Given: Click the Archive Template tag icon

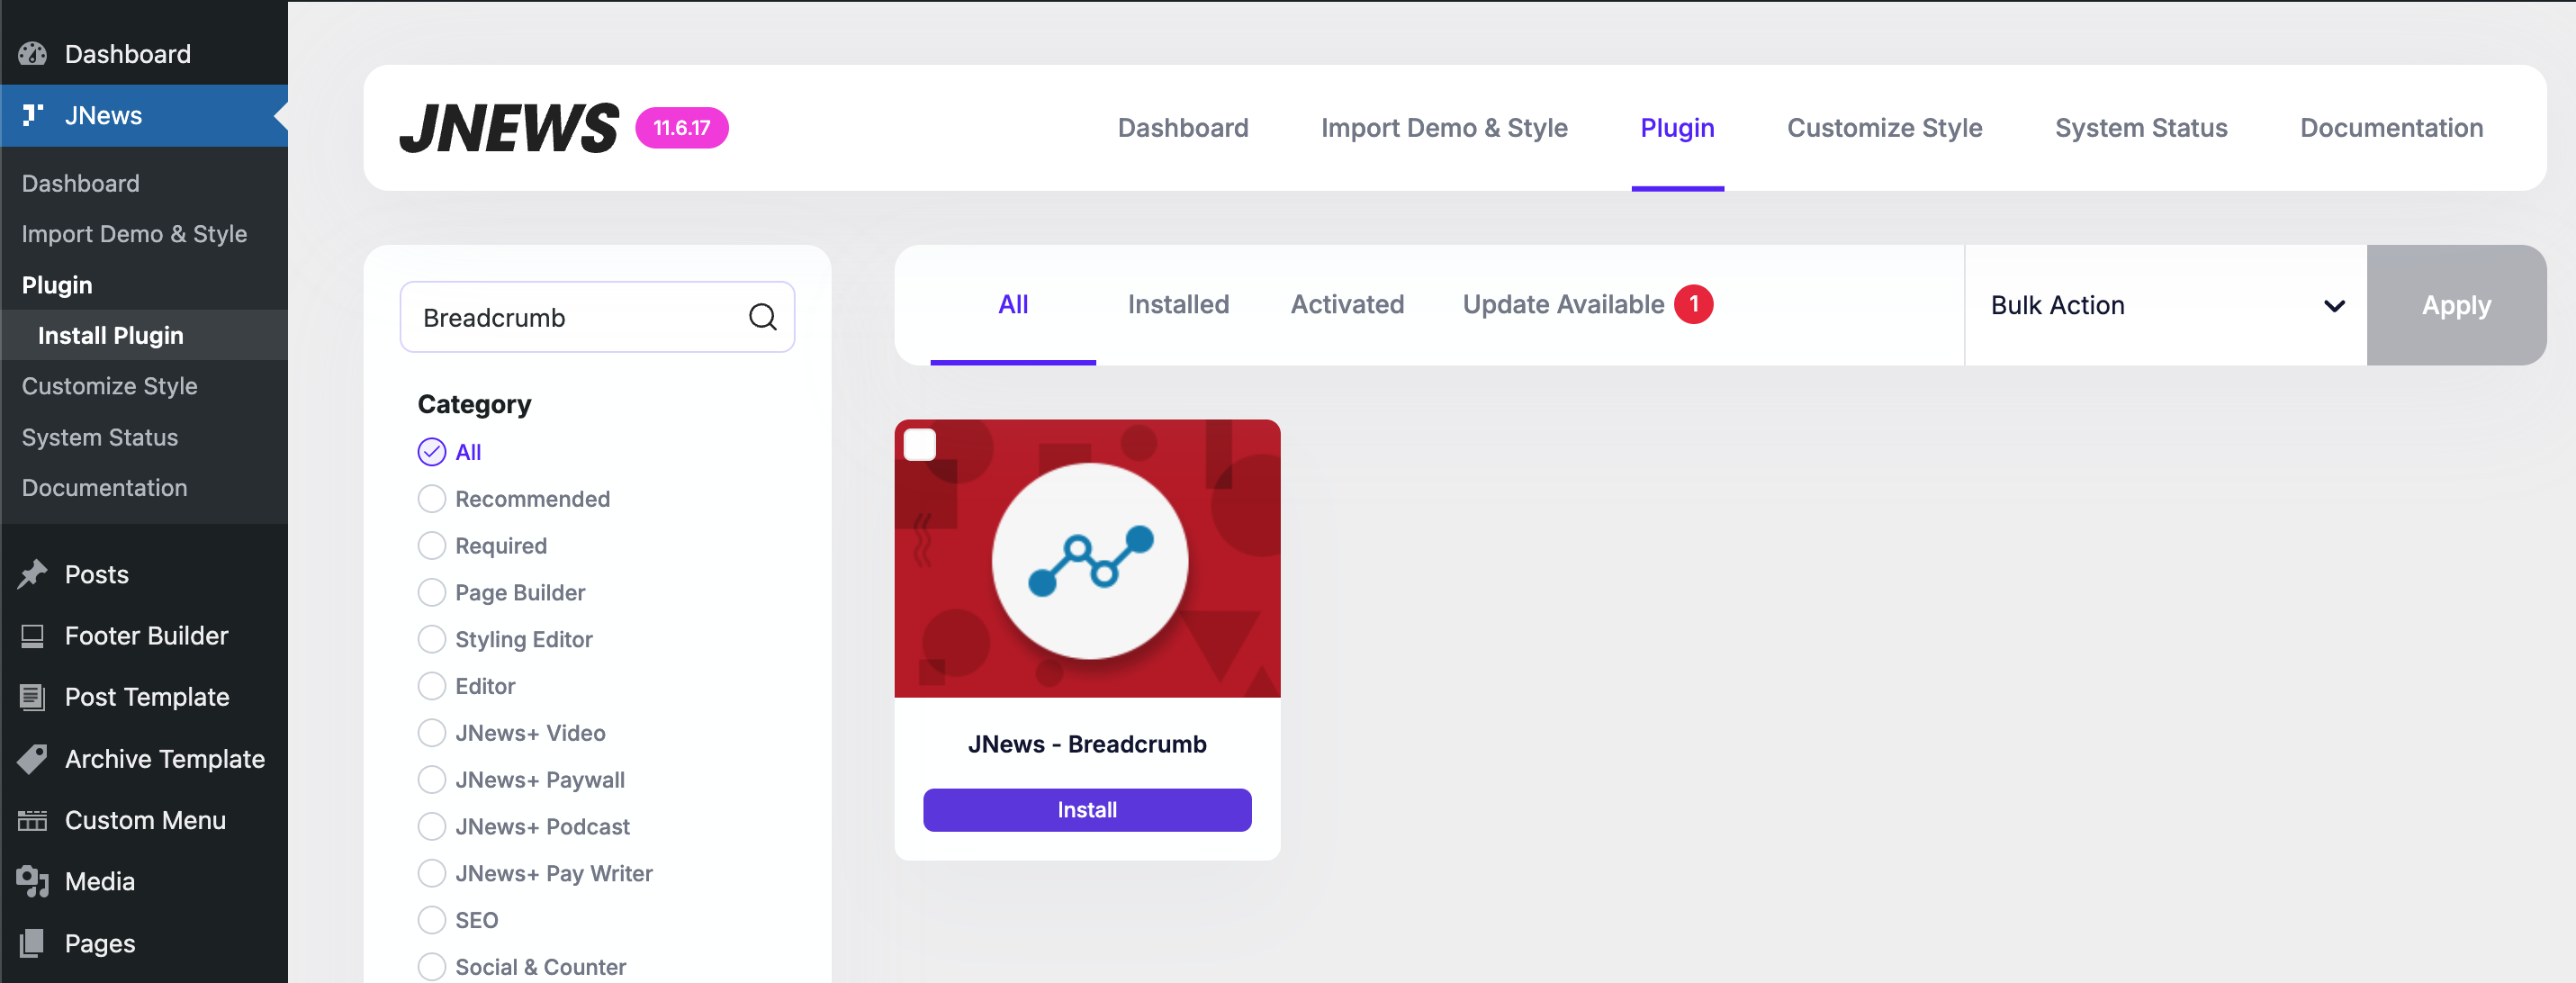Looking at the screenshot, I should coord(32,759).
